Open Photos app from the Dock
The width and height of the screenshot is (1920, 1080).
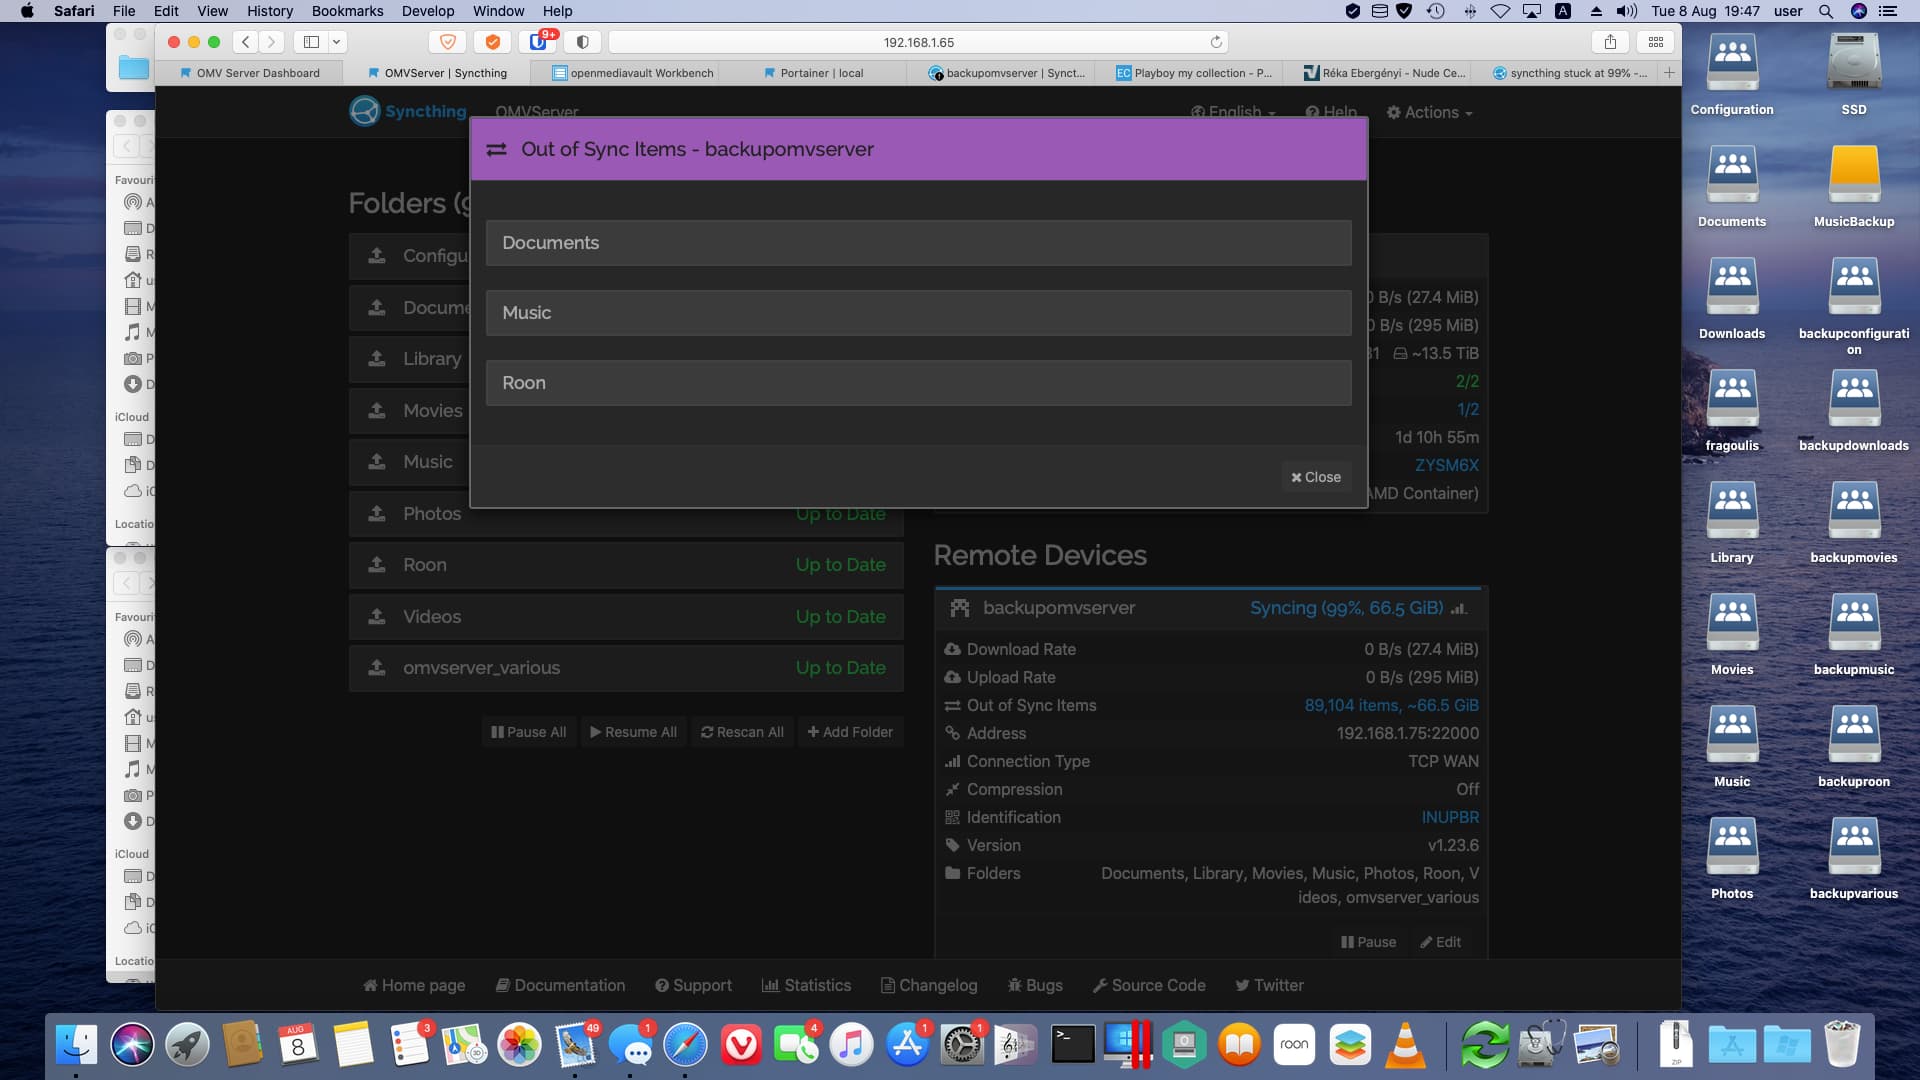click(520, 1045)
